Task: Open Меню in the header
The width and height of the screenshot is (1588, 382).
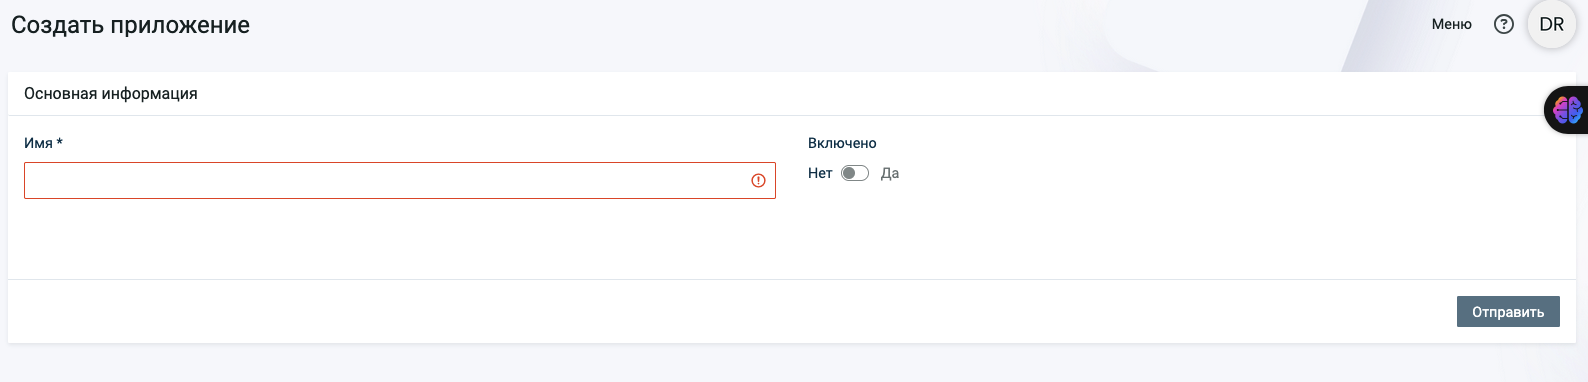Action: (x=1451, y=24)
